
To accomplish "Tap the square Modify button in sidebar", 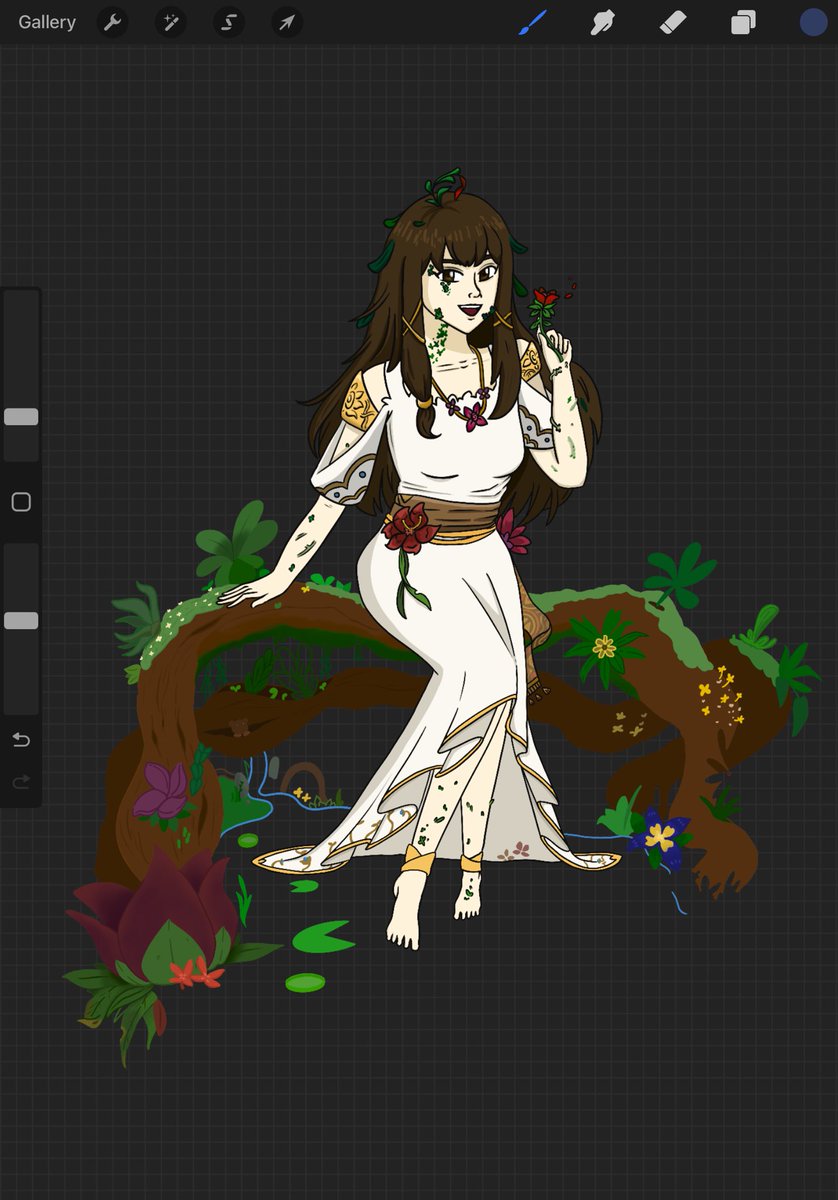I will point(21,502).
